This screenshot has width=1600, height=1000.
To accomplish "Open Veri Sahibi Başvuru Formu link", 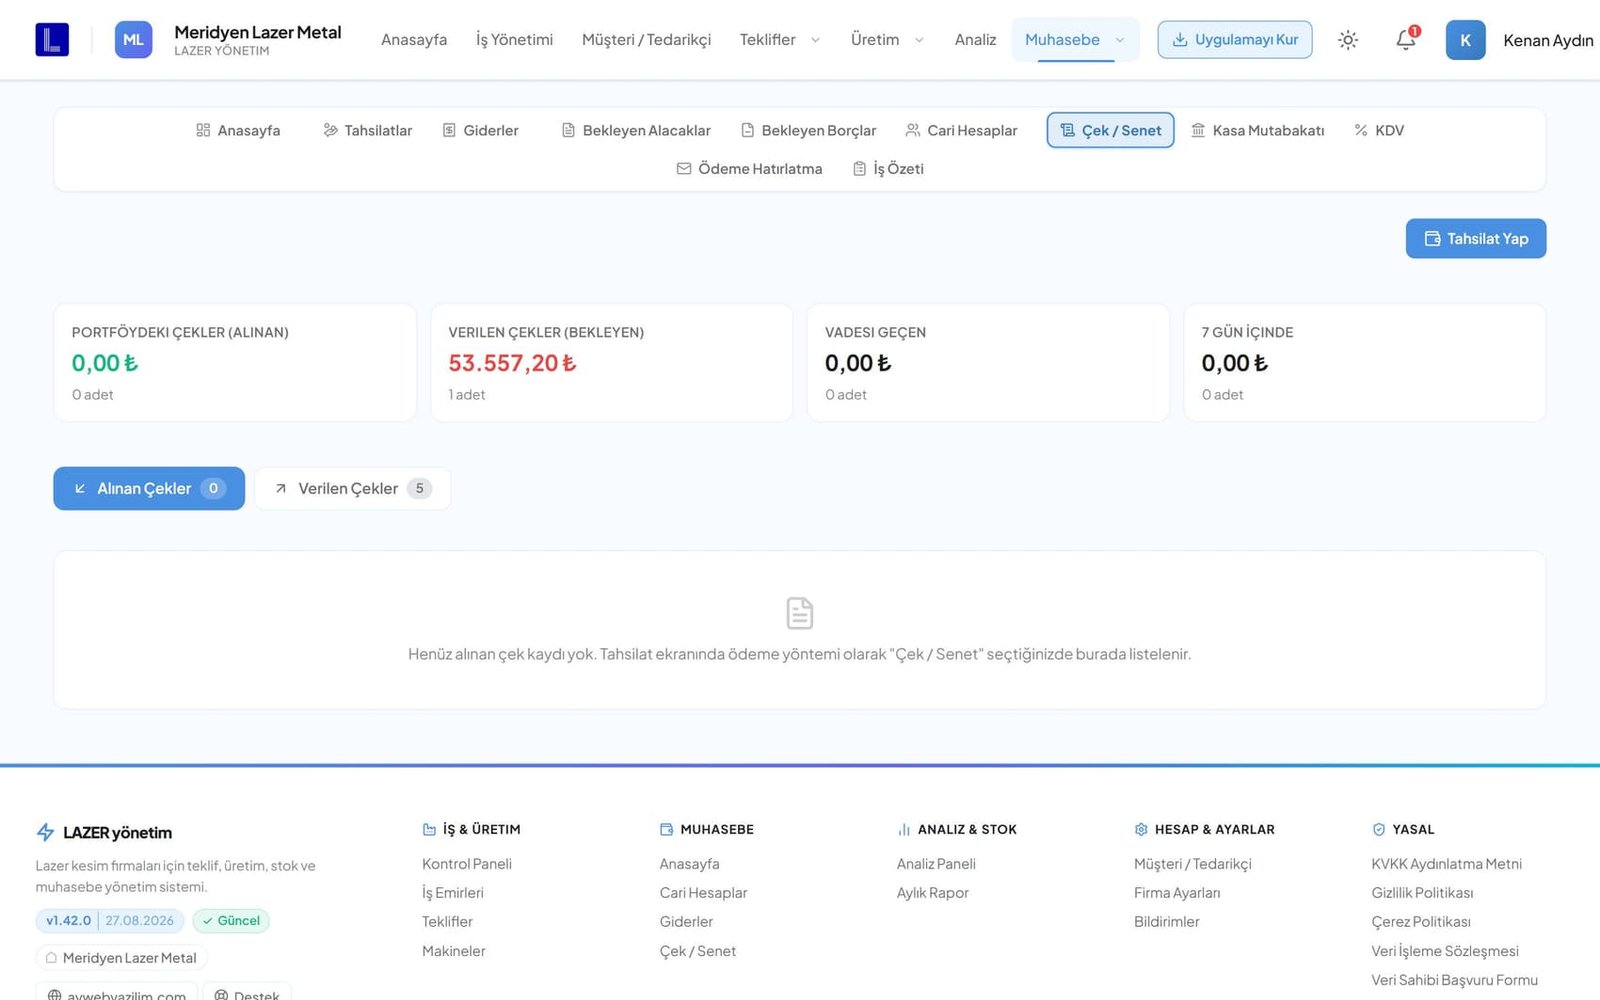I will [1455, 980].
